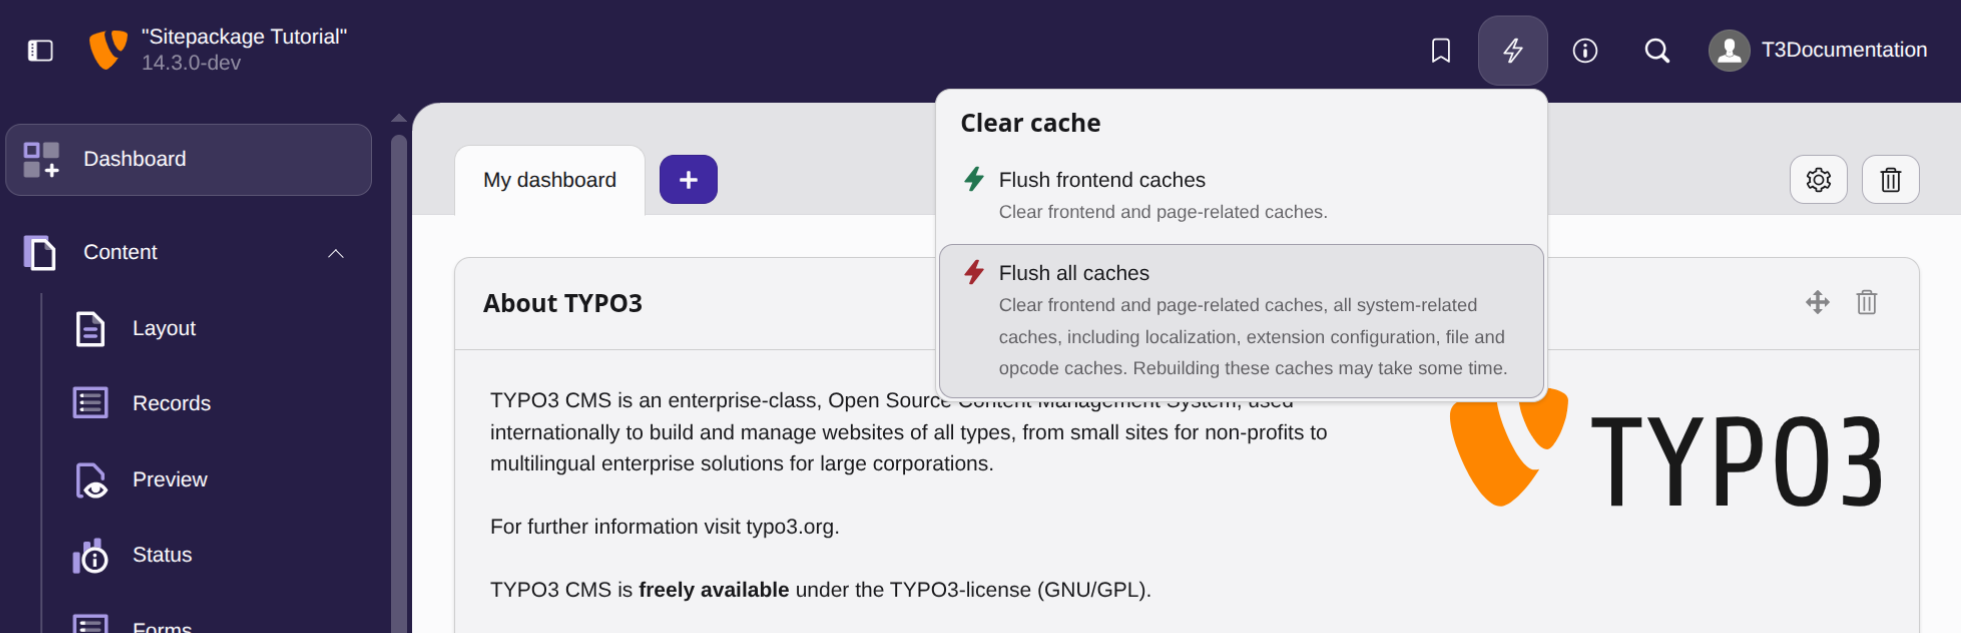Switch to My dashboard tab
This screenshot has height=633, width=1961.
click(x=549, y=180)
